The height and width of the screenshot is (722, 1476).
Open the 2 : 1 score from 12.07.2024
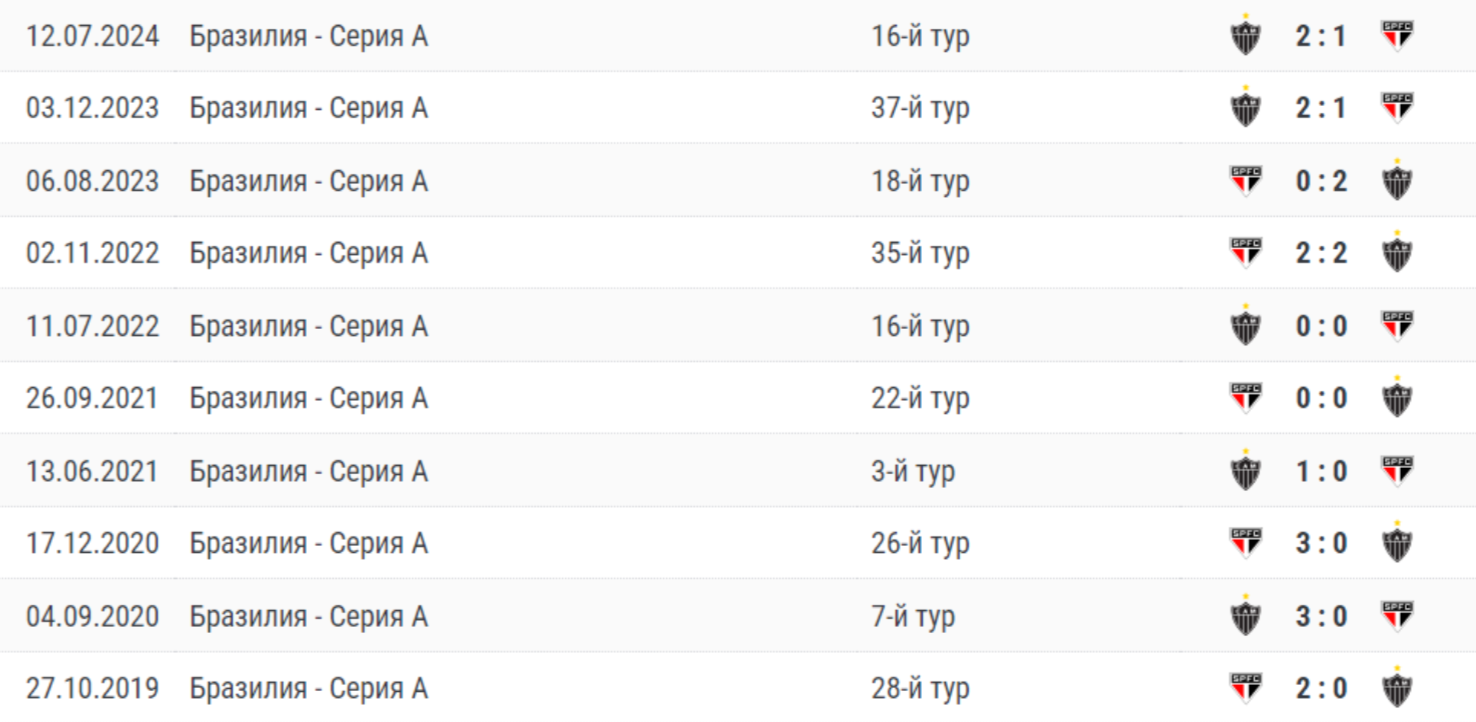(1321, 37)
